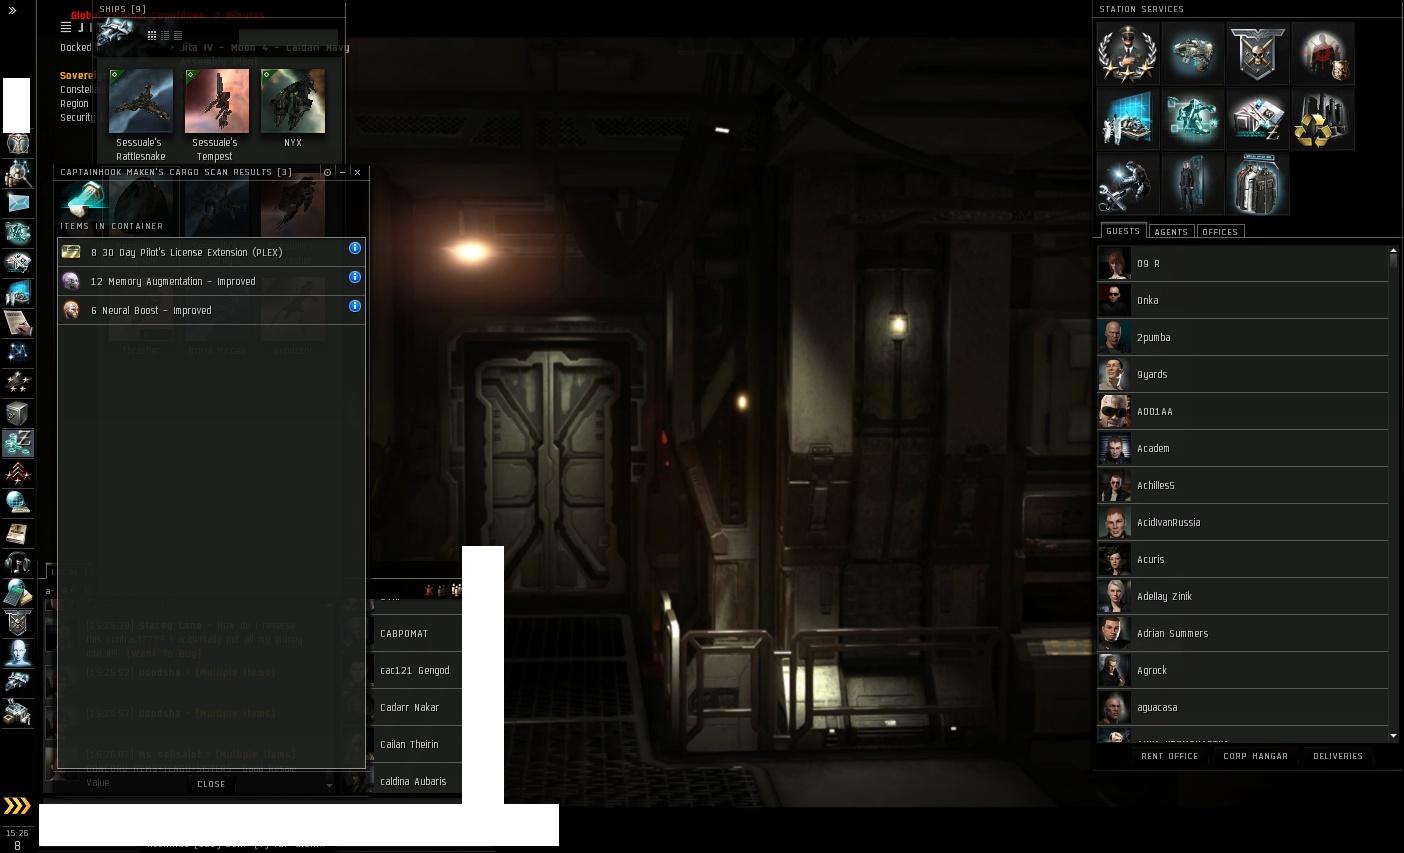This screenshot has width=1404, height=853.
Task: Open the station info hamburger menu
Action: coord(66,27)
